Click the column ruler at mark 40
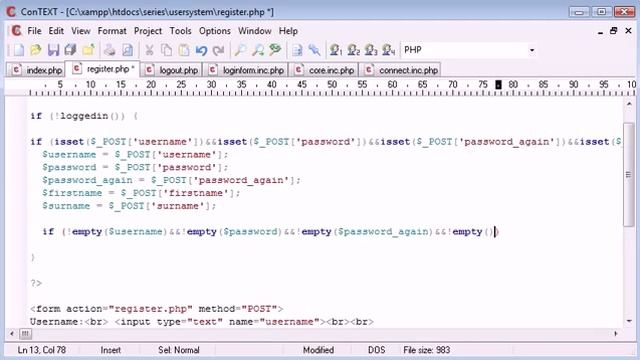This screenshot has height=360, width=640. [271, 85]
